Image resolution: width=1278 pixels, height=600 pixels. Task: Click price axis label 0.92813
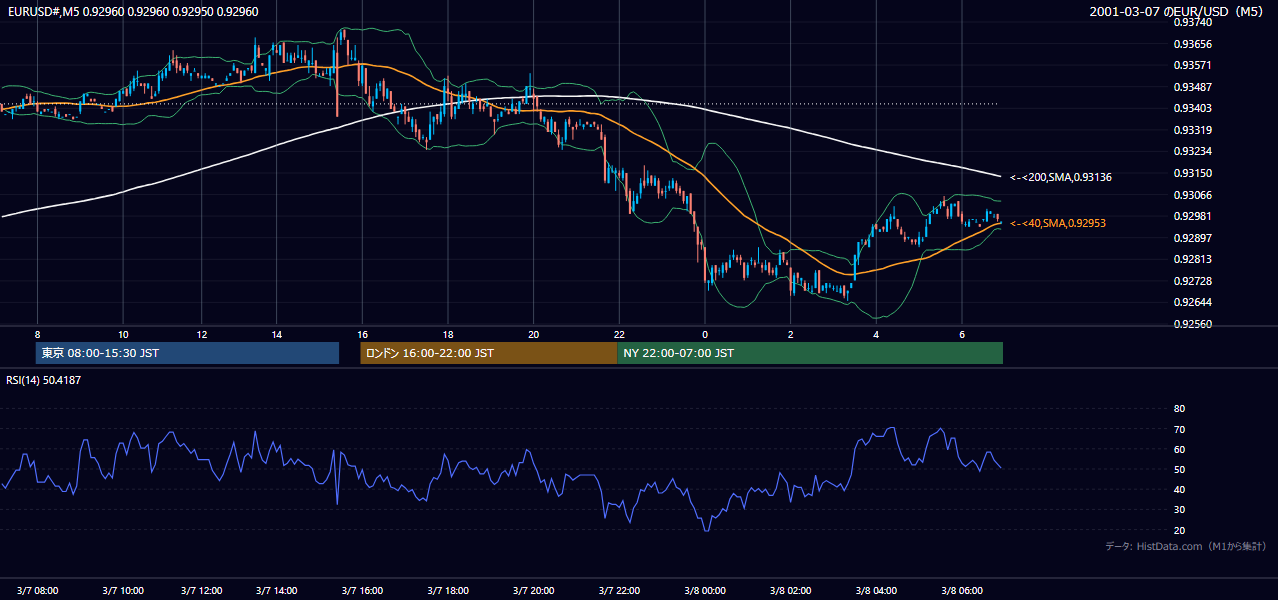(x=1194, y=259)
